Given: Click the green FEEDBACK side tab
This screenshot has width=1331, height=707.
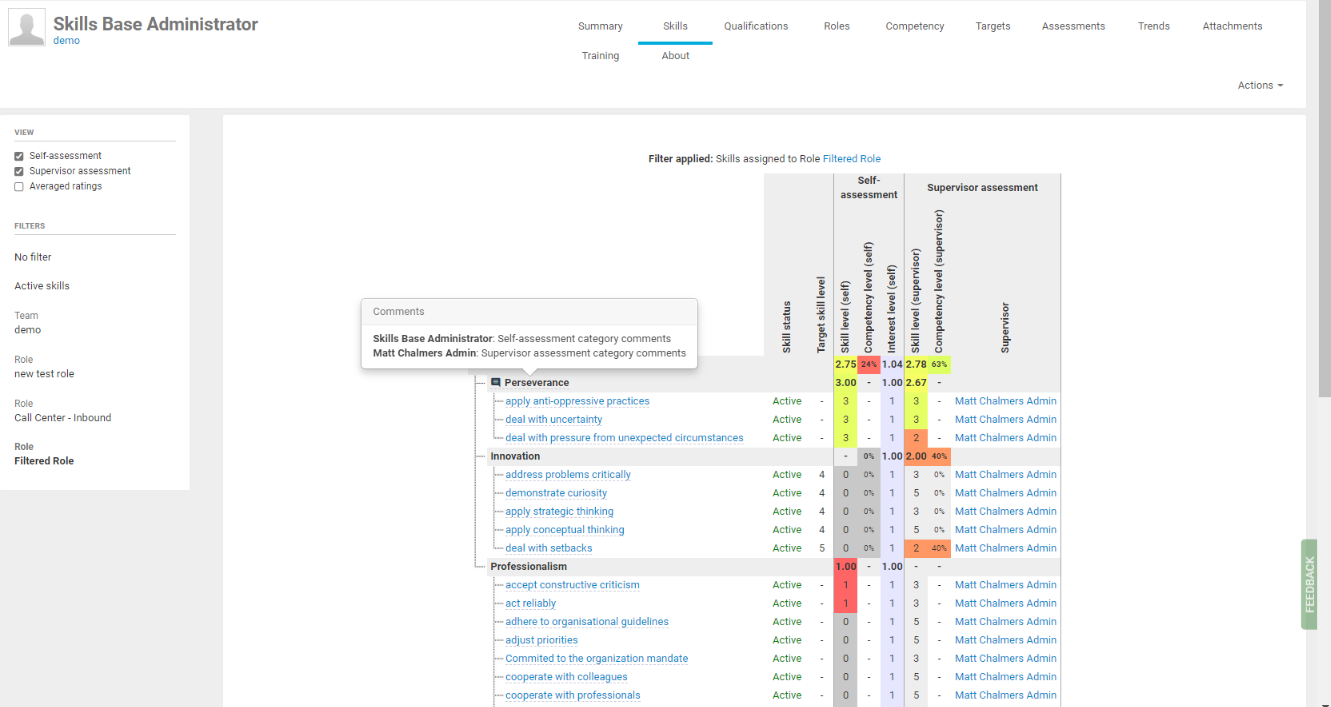Looking at the screenshot, I should click(1309, 584).
